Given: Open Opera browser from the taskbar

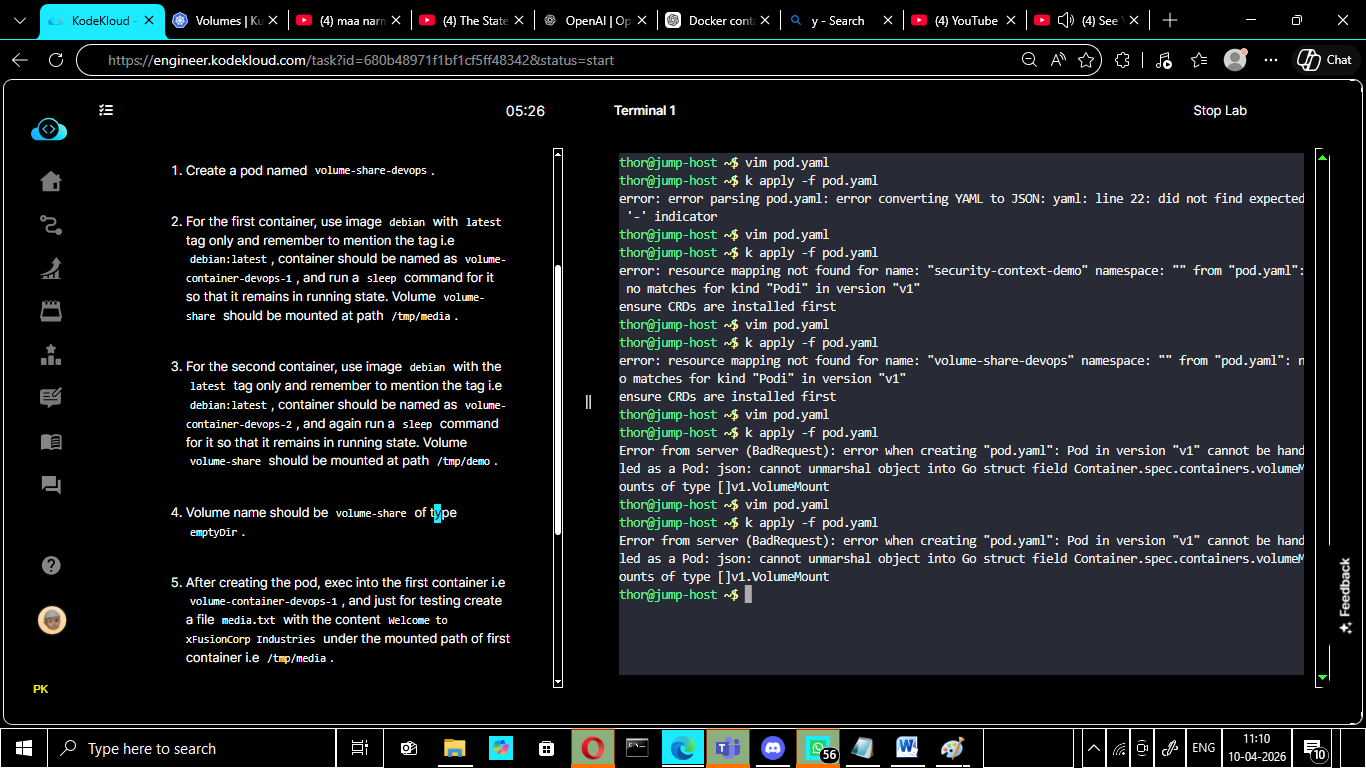Looking at the screenshot, I should click(593, 748).
